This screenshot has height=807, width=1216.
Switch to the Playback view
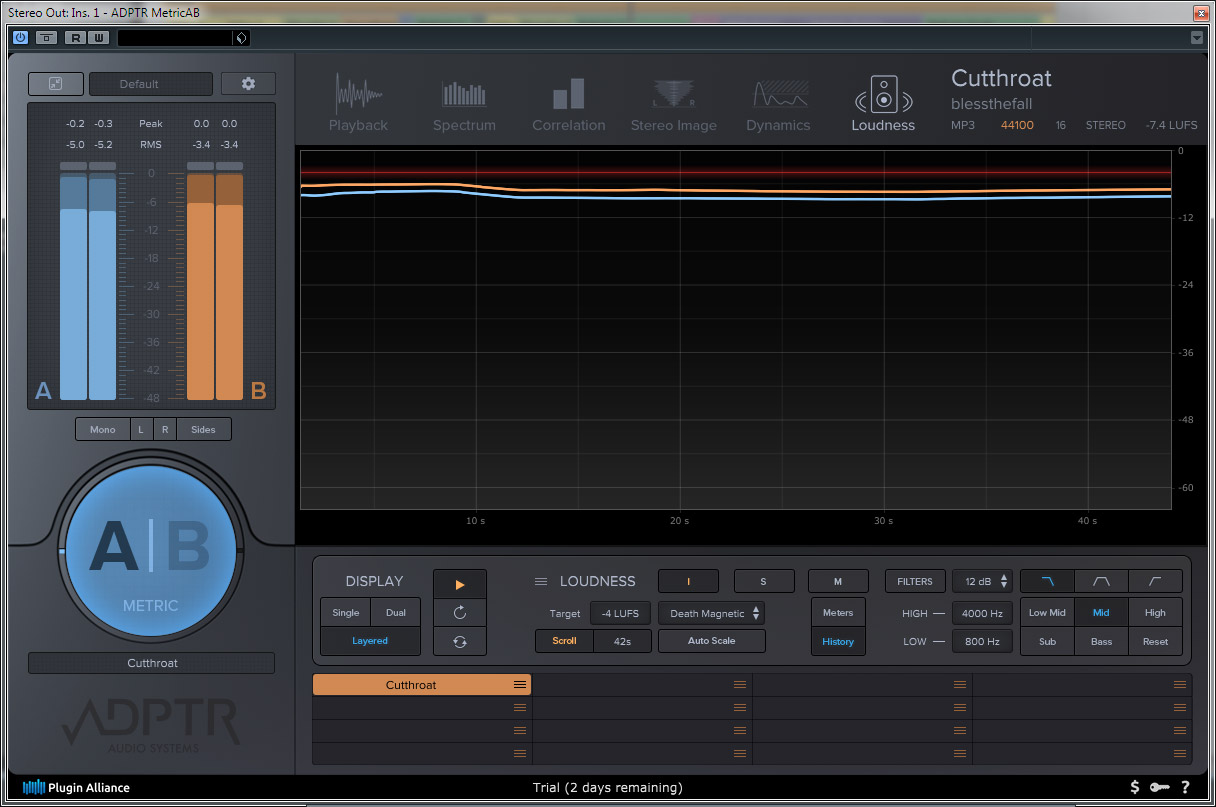pos(358,103)
